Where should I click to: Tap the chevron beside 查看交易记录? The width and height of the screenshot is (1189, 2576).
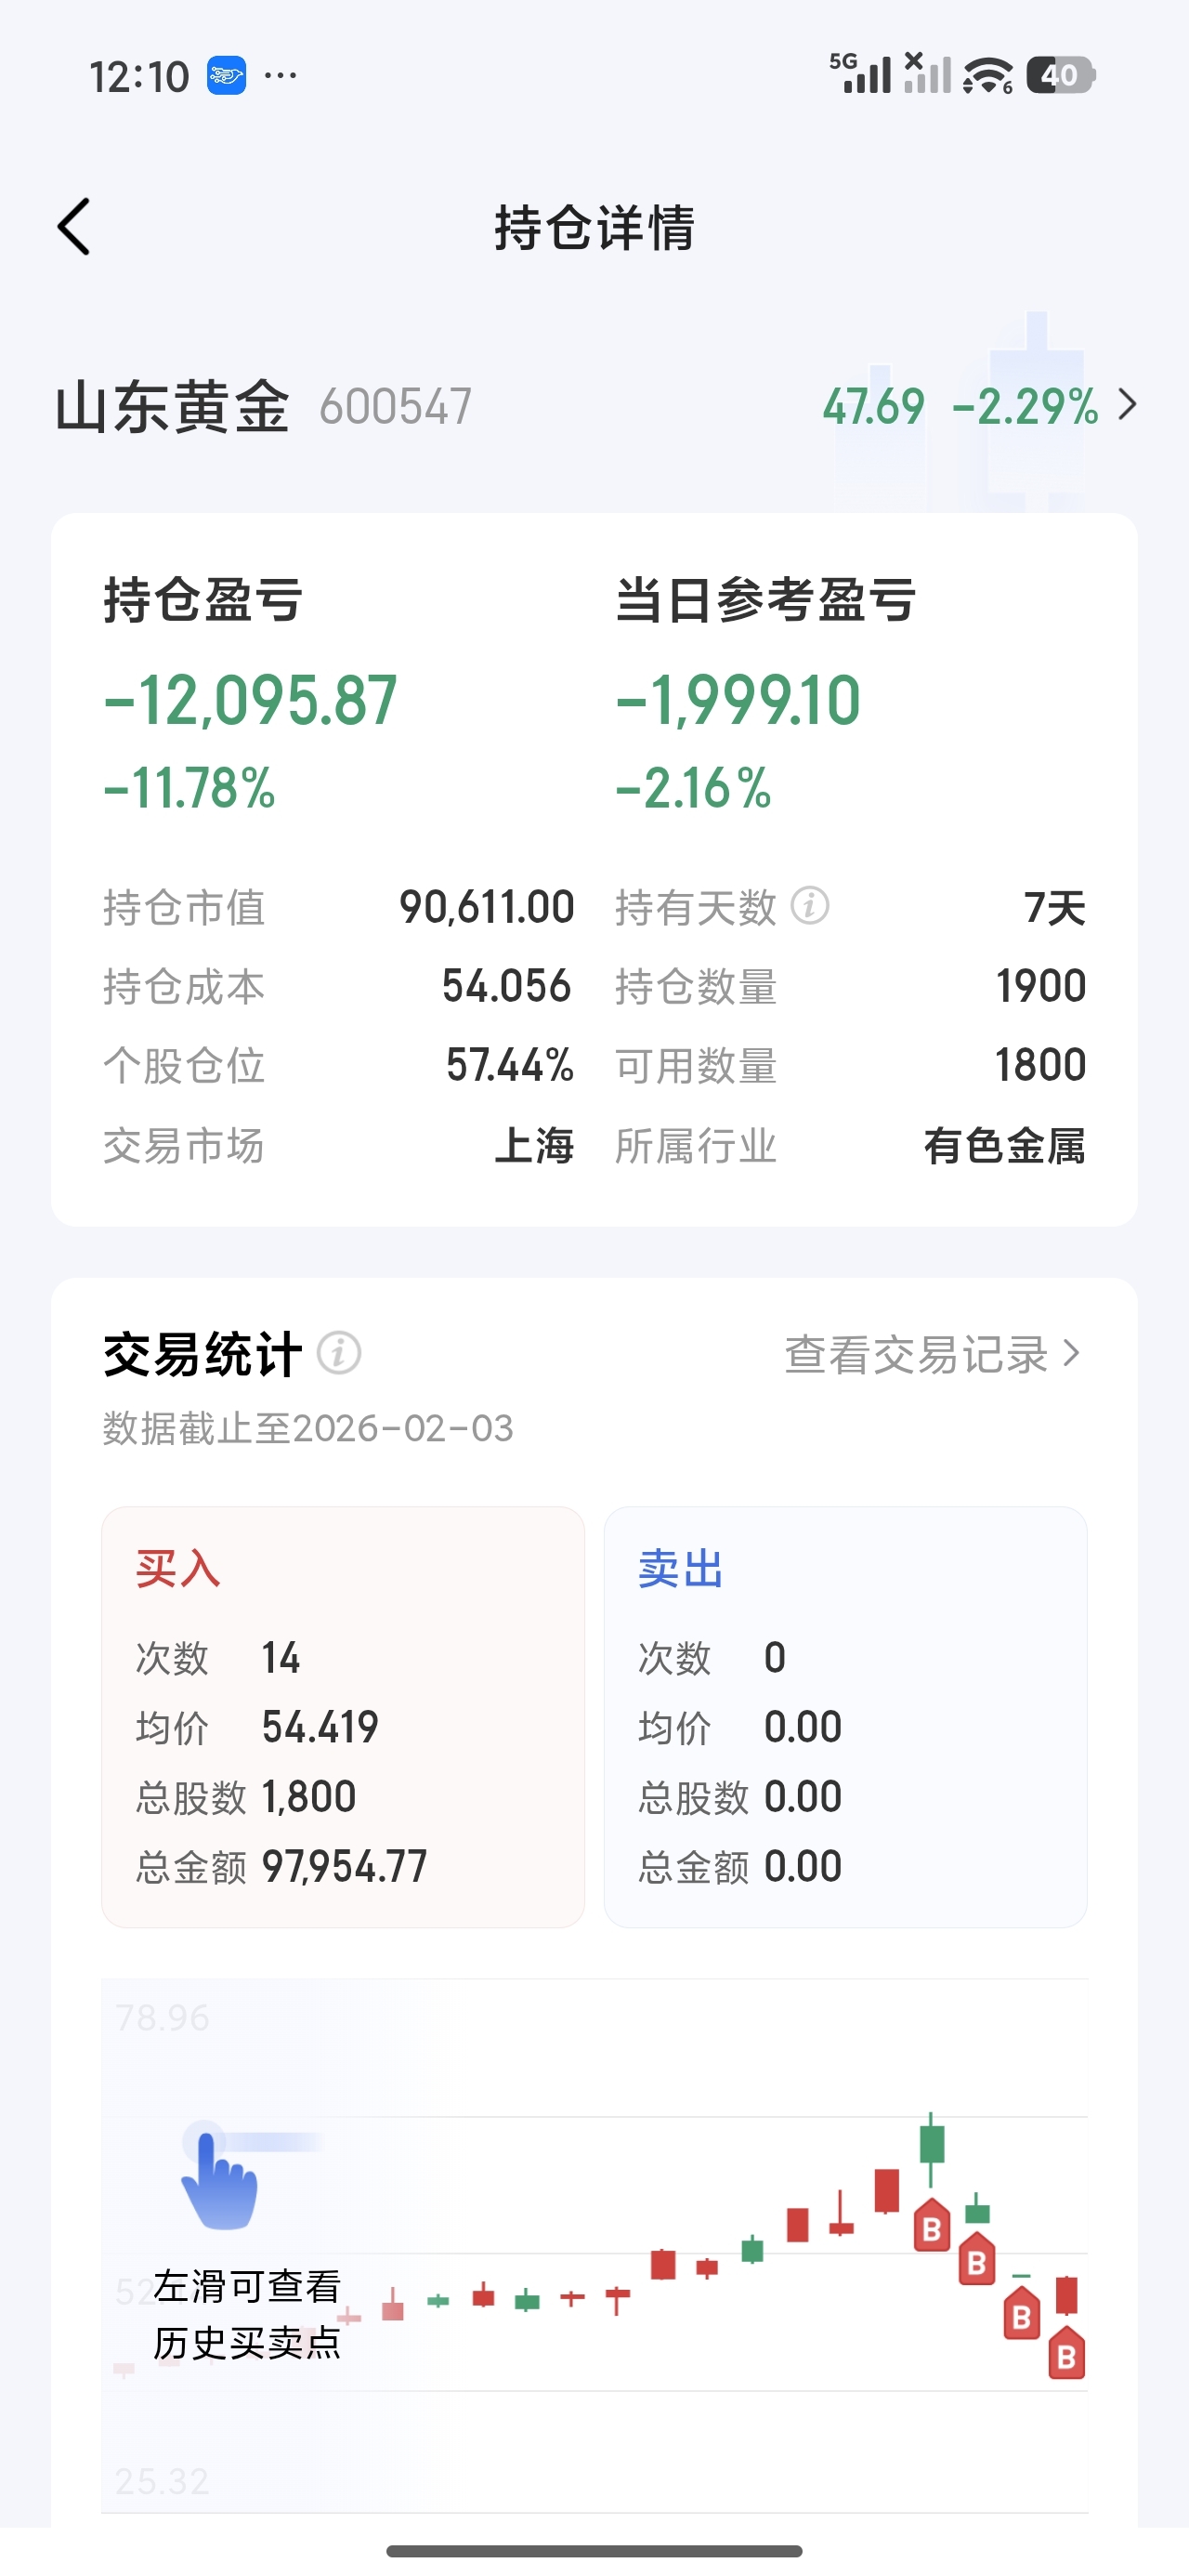click(1071, 1353)
